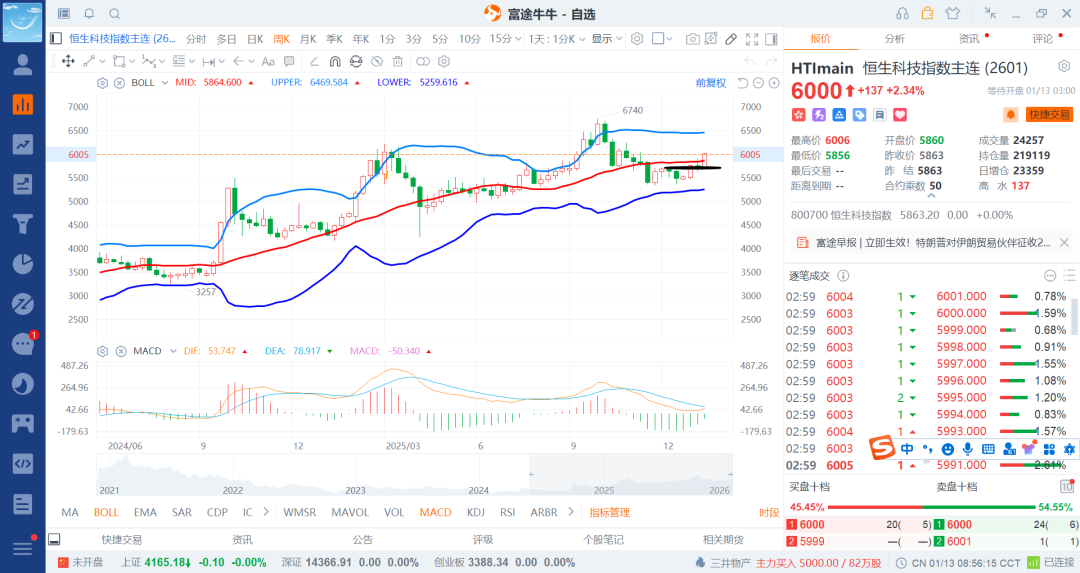Open BOLL indicator settings gear
This screenshot has width=1080, height=573.
point(102,83)
